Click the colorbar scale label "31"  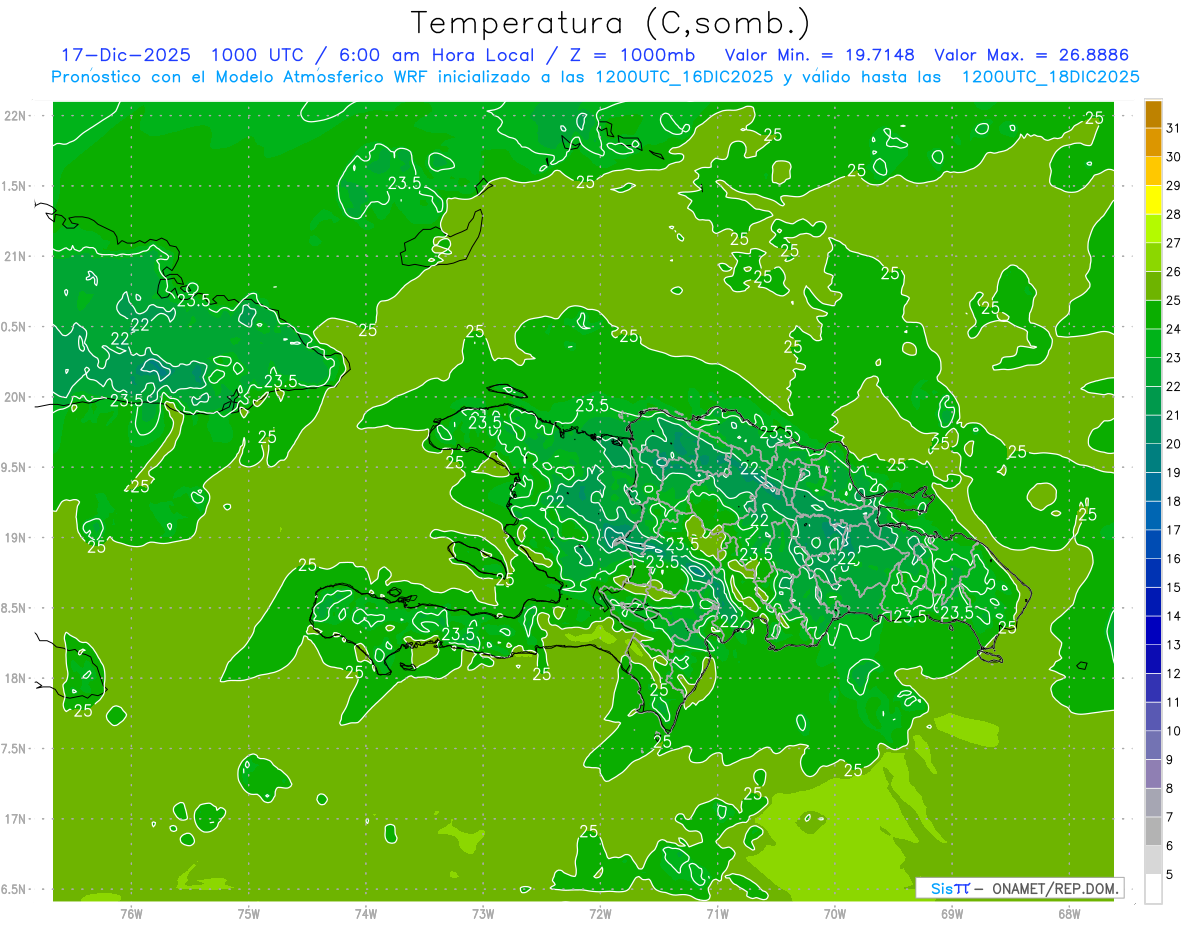(1174, 128)
